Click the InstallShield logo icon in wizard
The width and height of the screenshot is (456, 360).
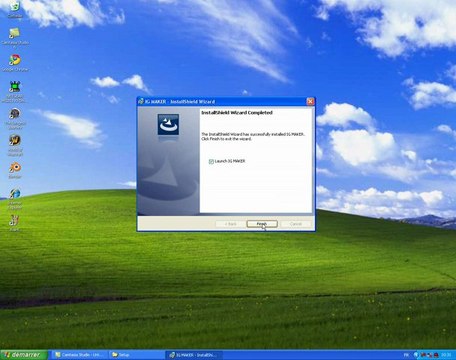pos(168,124)
